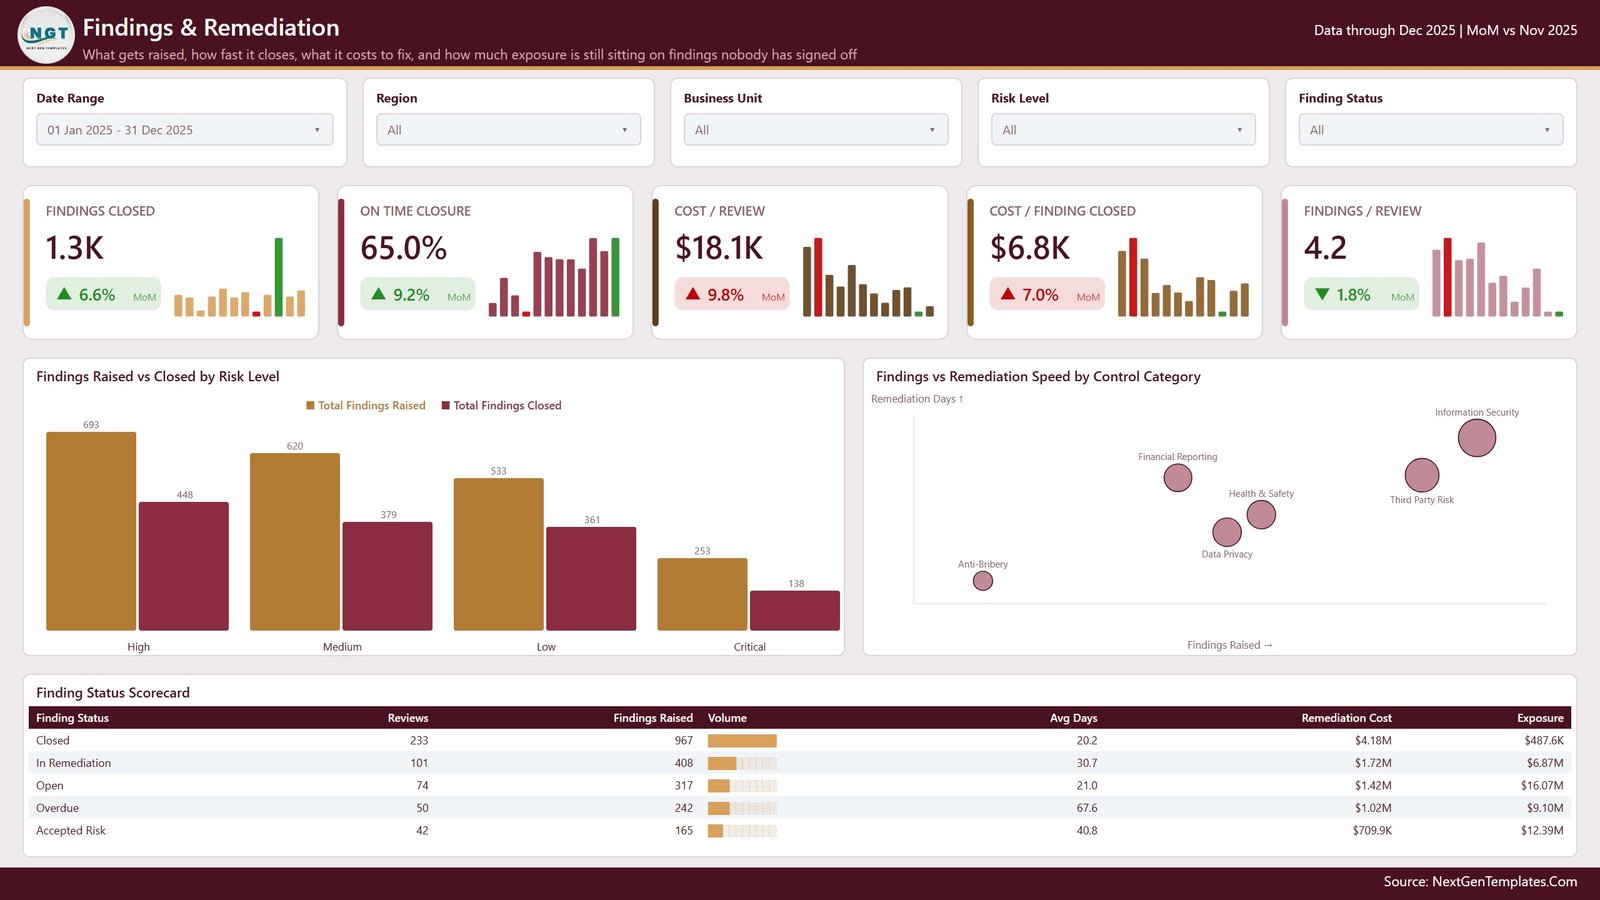Click the Findings / Review 1.8% MoM badge
The image size is (1600, 900).
coord(1361,294)
